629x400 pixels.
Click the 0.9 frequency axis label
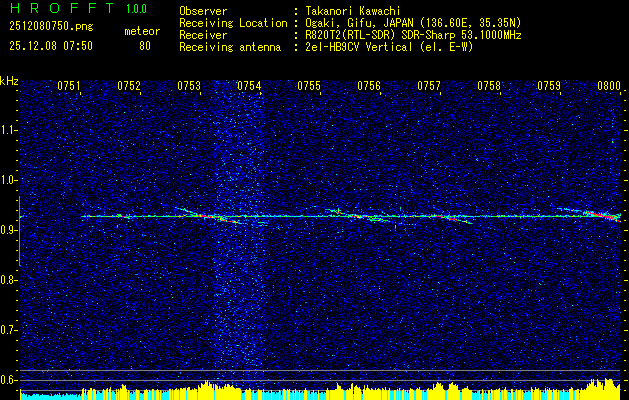(x=8, y=230)
